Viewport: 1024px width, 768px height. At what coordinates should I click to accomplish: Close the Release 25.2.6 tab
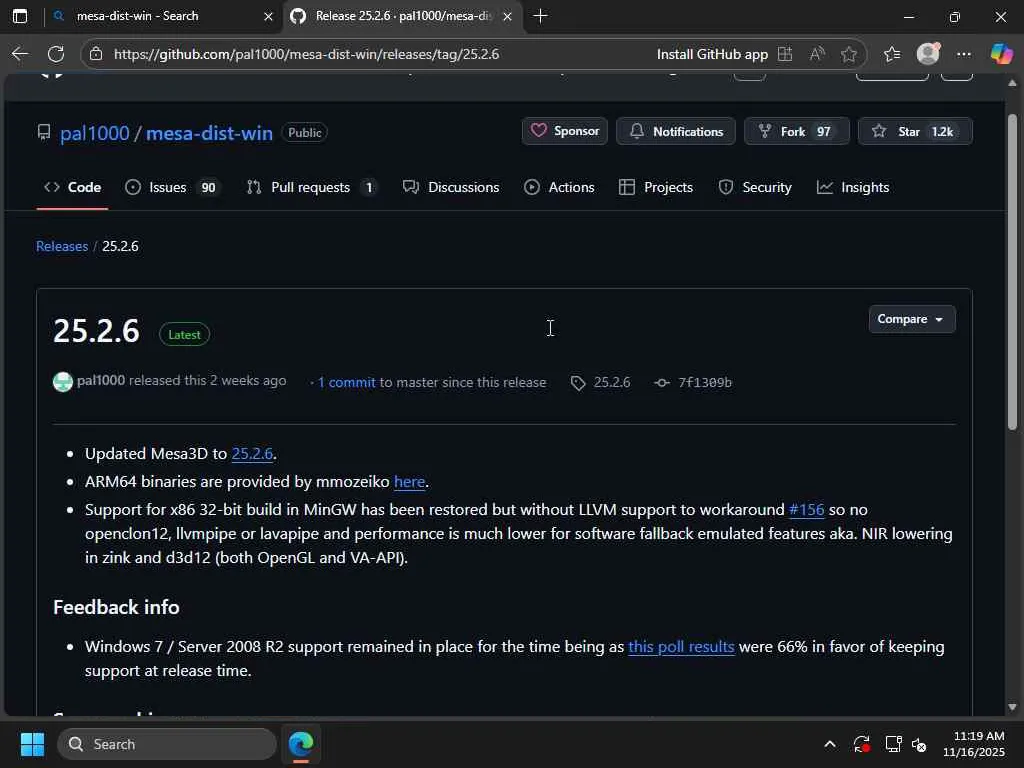[507, 16]
